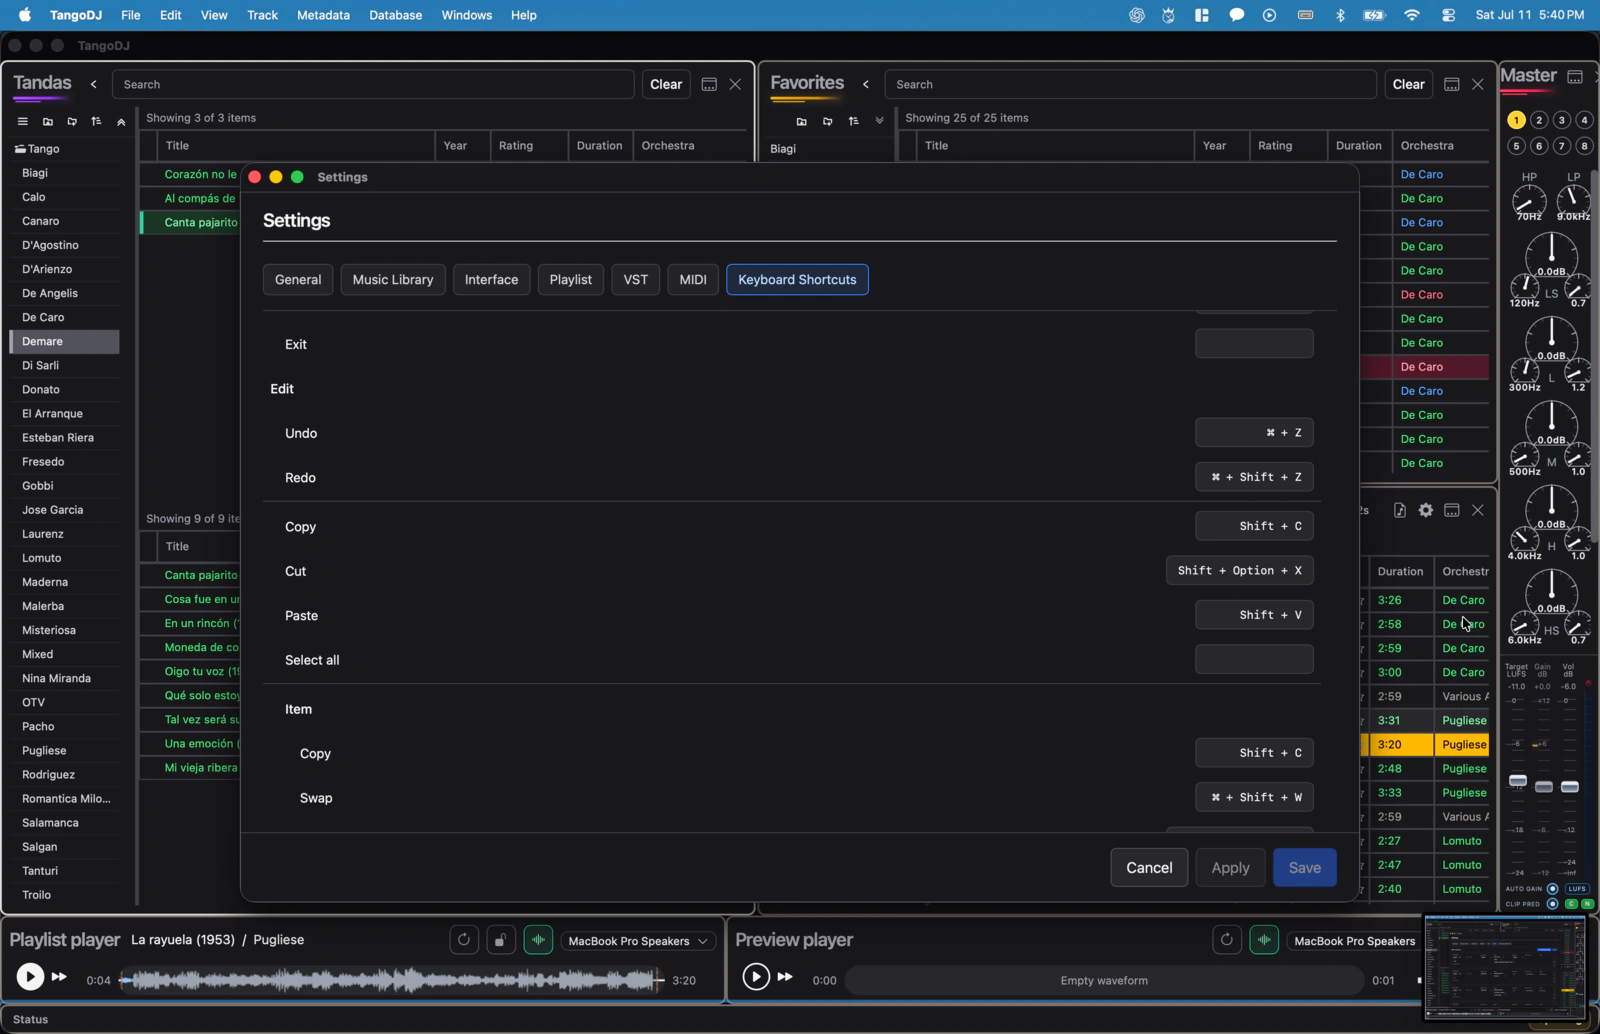Open Preview player MacBook Pro Speakers output

(x=1354, y=941)
